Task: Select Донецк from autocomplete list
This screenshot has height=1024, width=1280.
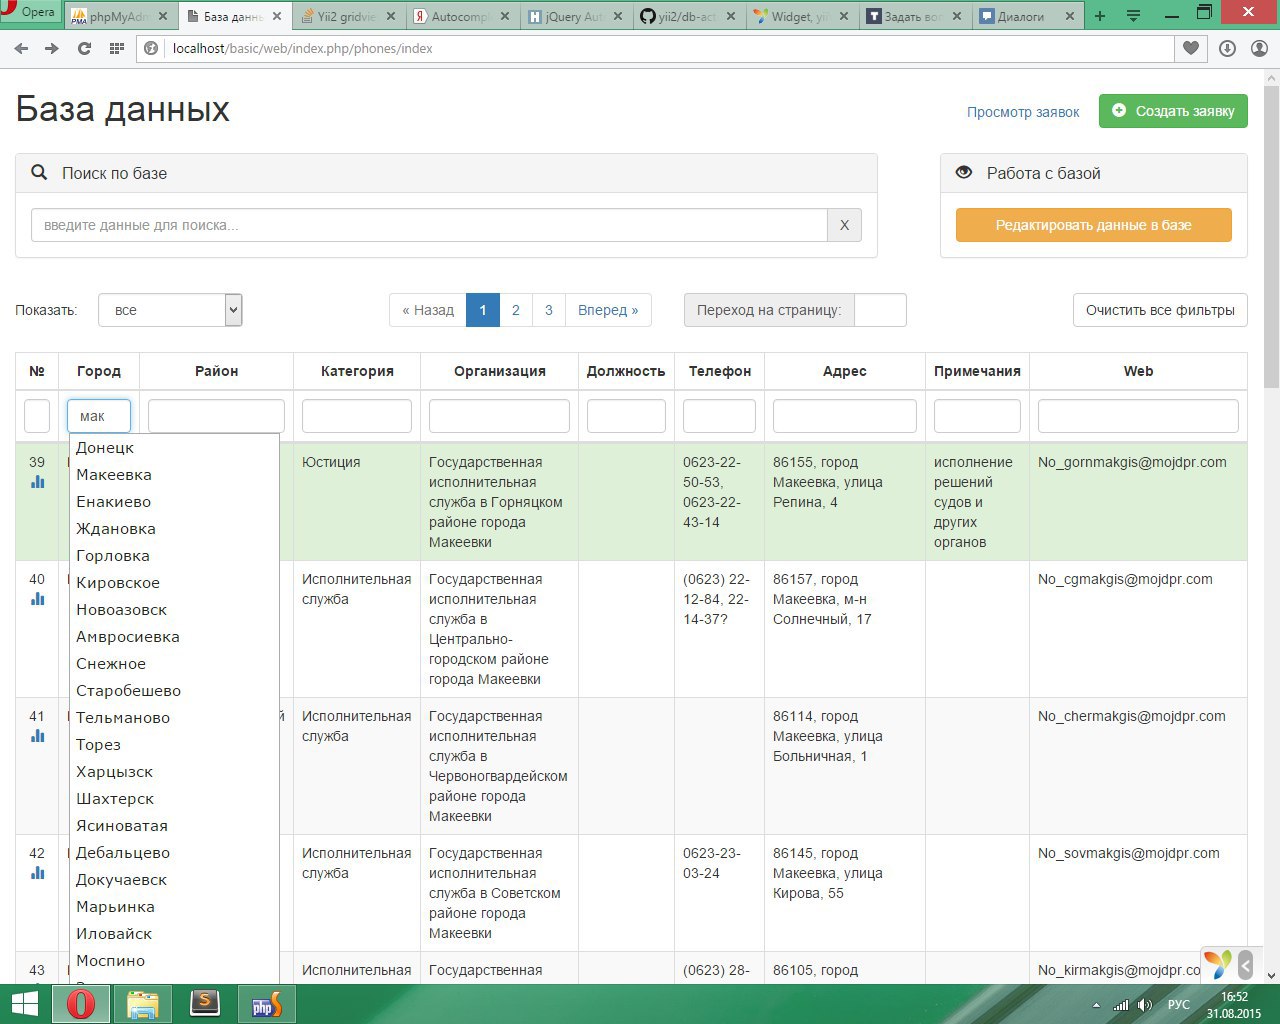Action: click(x=174, y=448)
